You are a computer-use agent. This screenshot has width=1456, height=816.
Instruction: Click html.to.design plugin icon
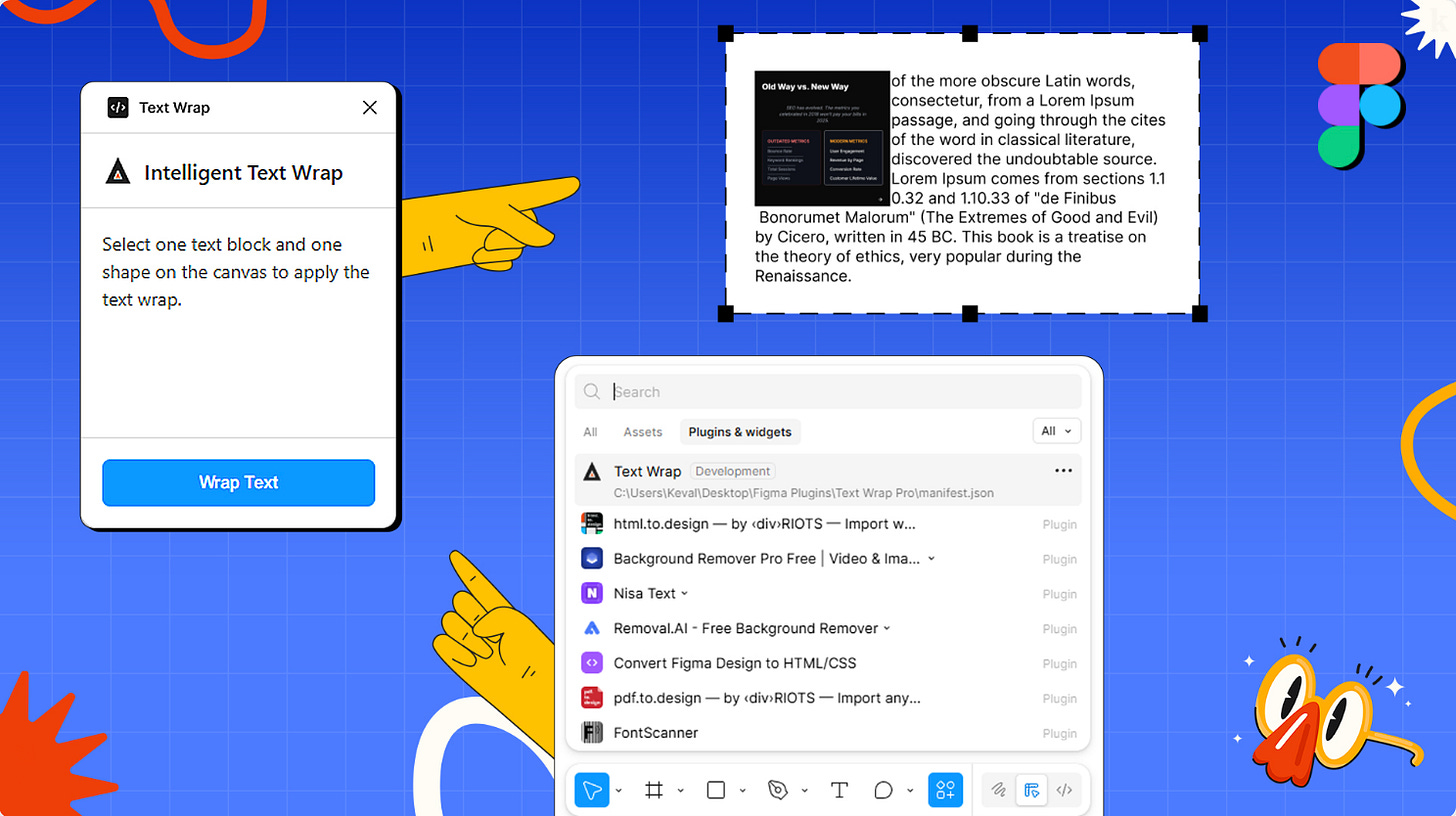tap(592, 524)
